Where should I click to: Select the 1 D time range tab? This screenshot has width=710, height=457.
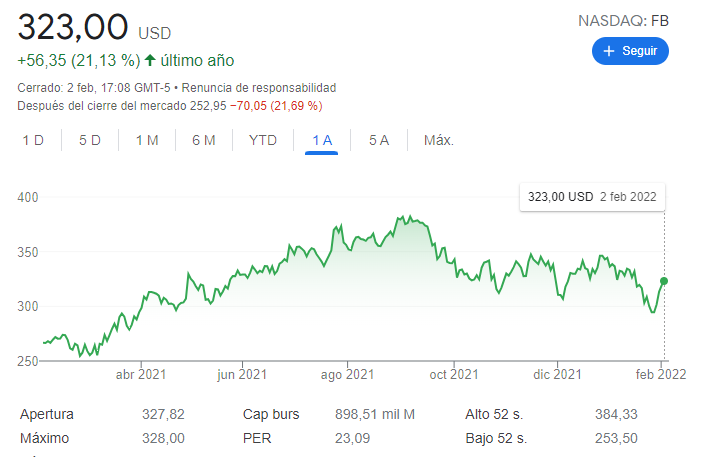33,140
